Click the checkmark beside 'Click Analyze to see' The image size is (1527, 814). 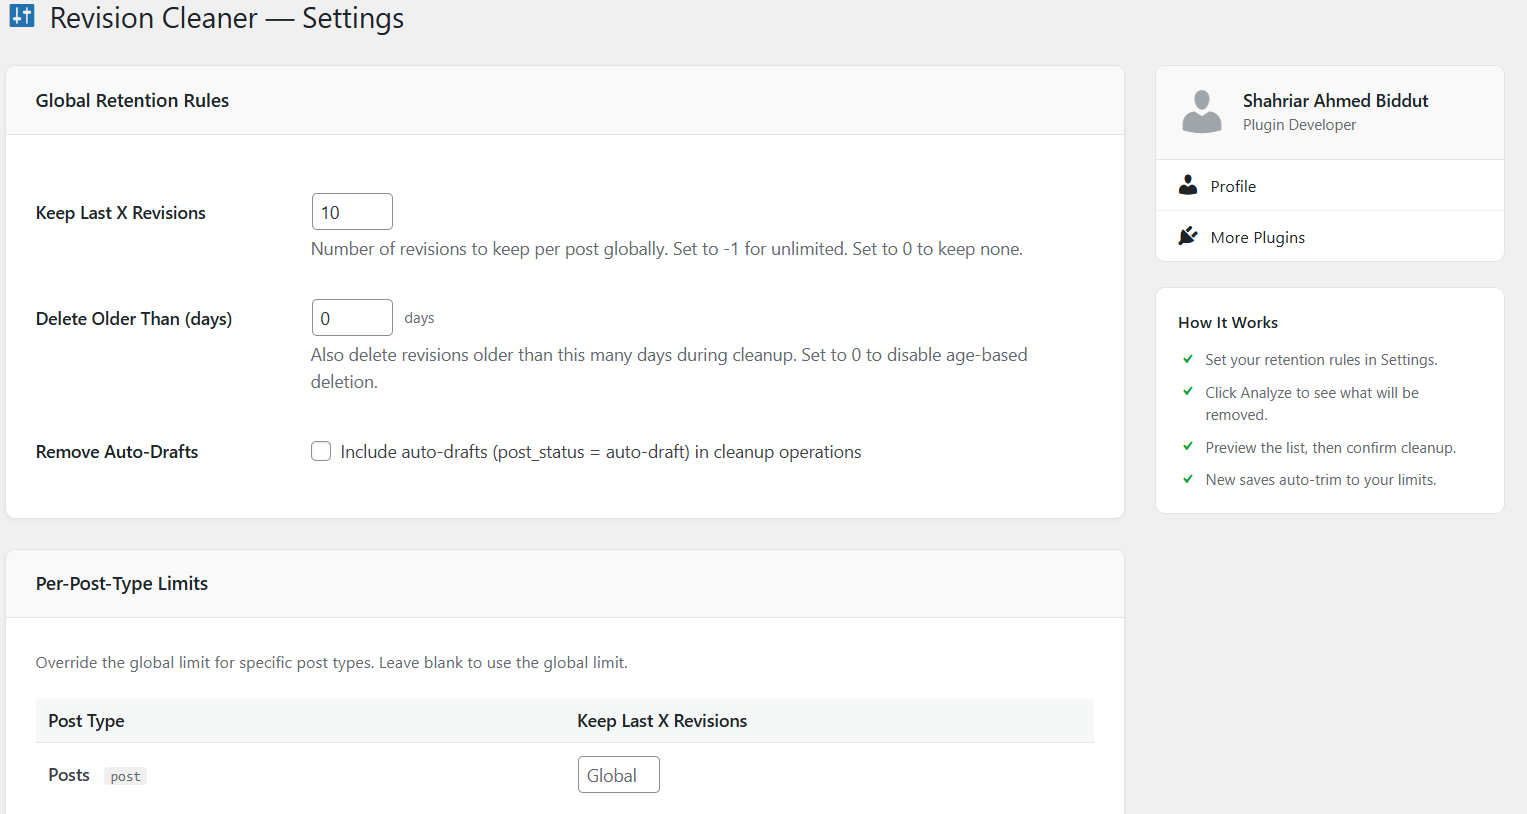point(1188,392)
